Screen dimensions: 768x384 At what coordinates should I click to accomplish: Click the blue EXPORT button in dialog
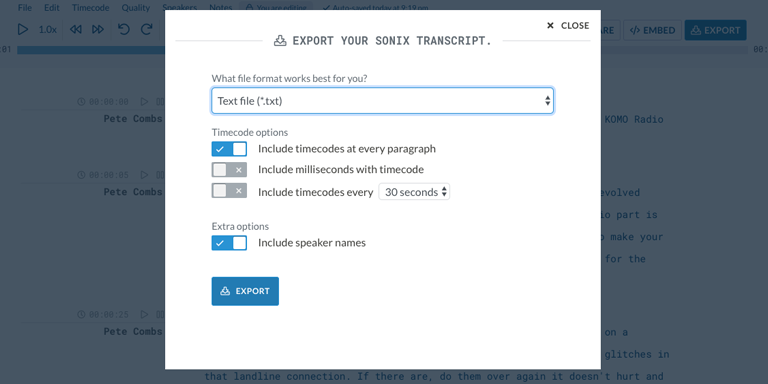pyautogui.click(x=245, y=291)
